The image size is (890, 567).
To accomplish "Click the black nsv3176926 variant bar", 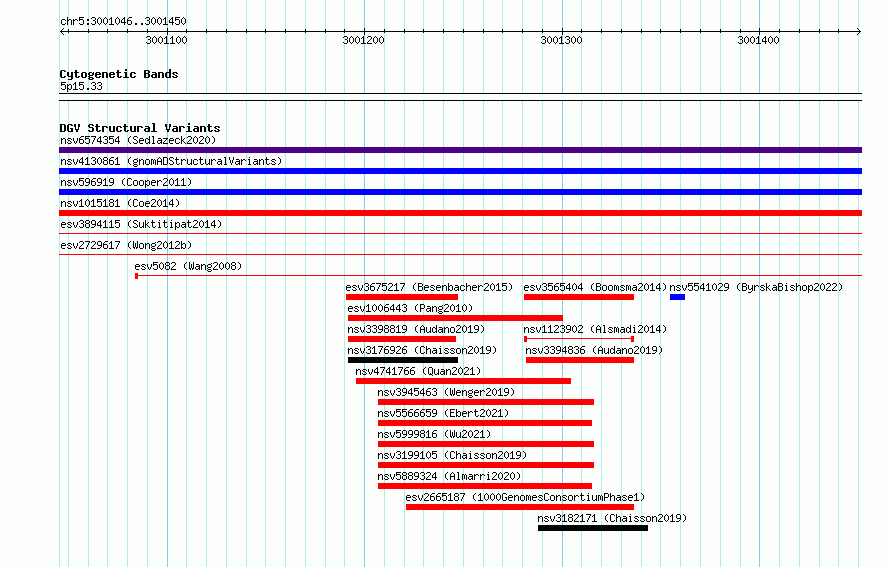I will (x=403, y=360).
